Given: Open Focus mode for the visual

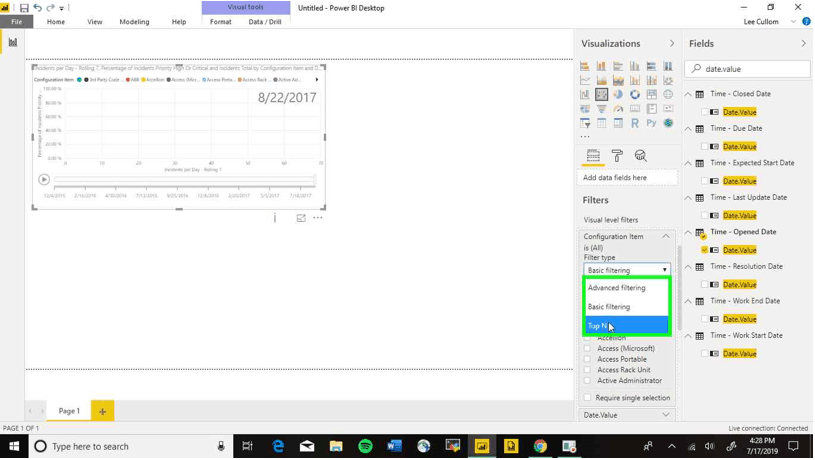Looking at the screenshot, I should coord(301,218).
